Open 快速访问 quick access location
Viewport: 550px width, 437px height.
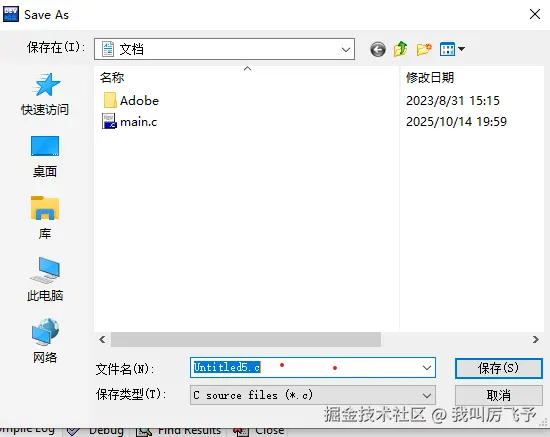(x=45, y=94)
